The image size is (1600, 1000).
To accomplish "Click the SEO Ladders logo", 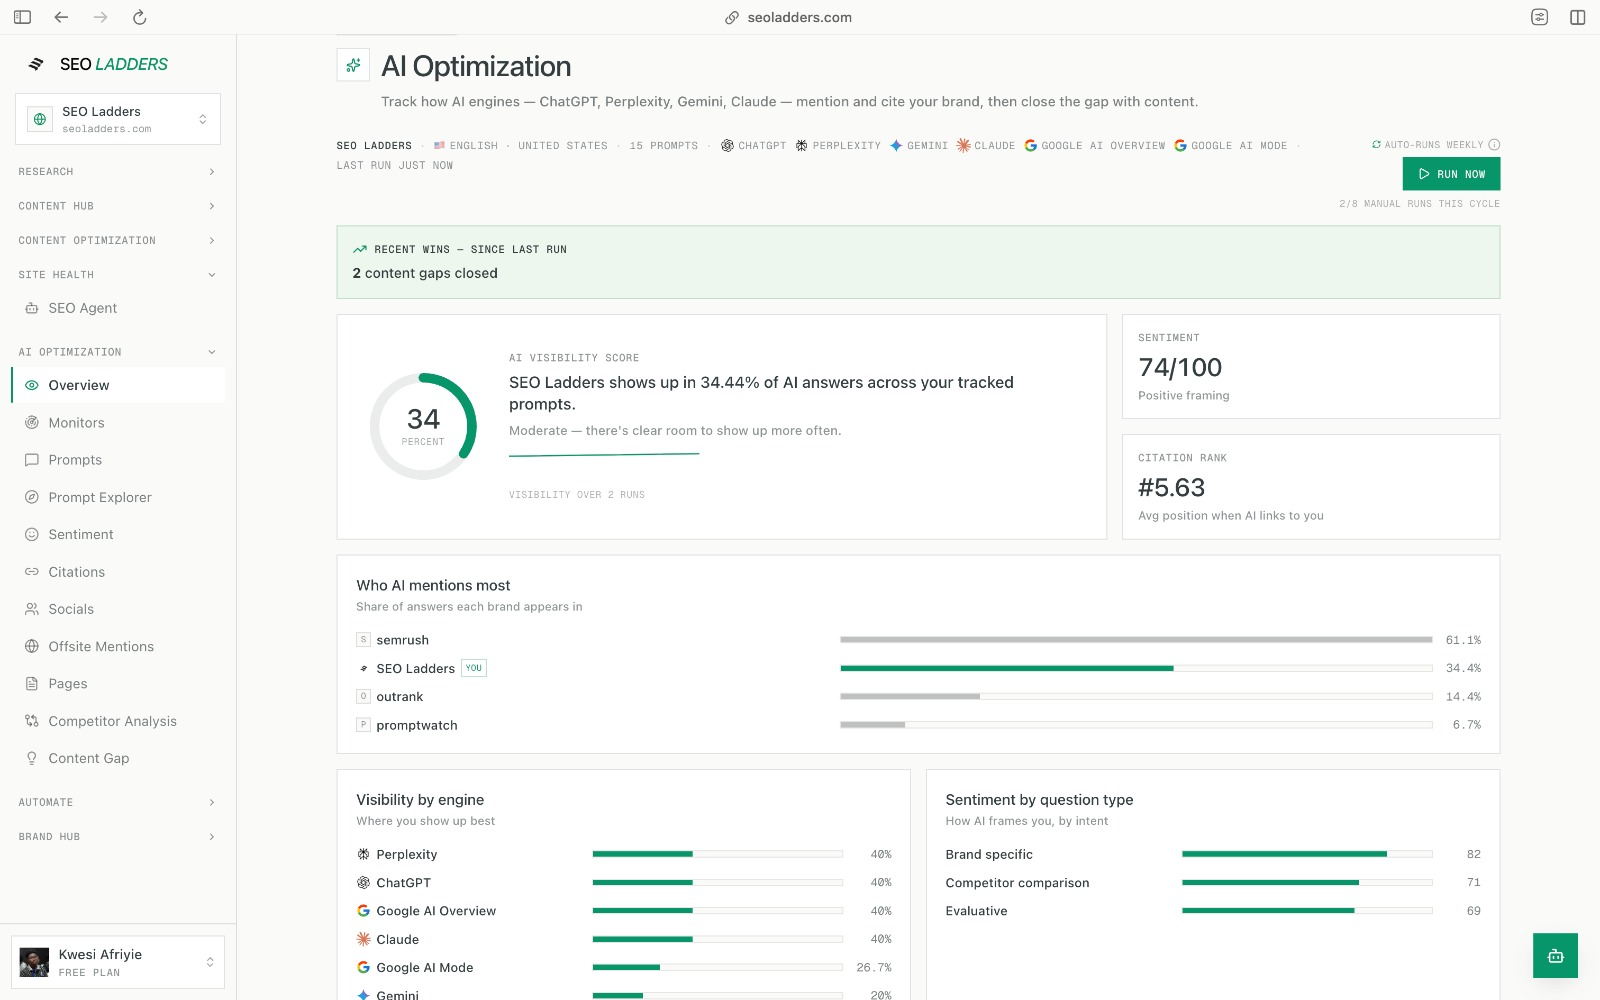I will tap(98, 64).
